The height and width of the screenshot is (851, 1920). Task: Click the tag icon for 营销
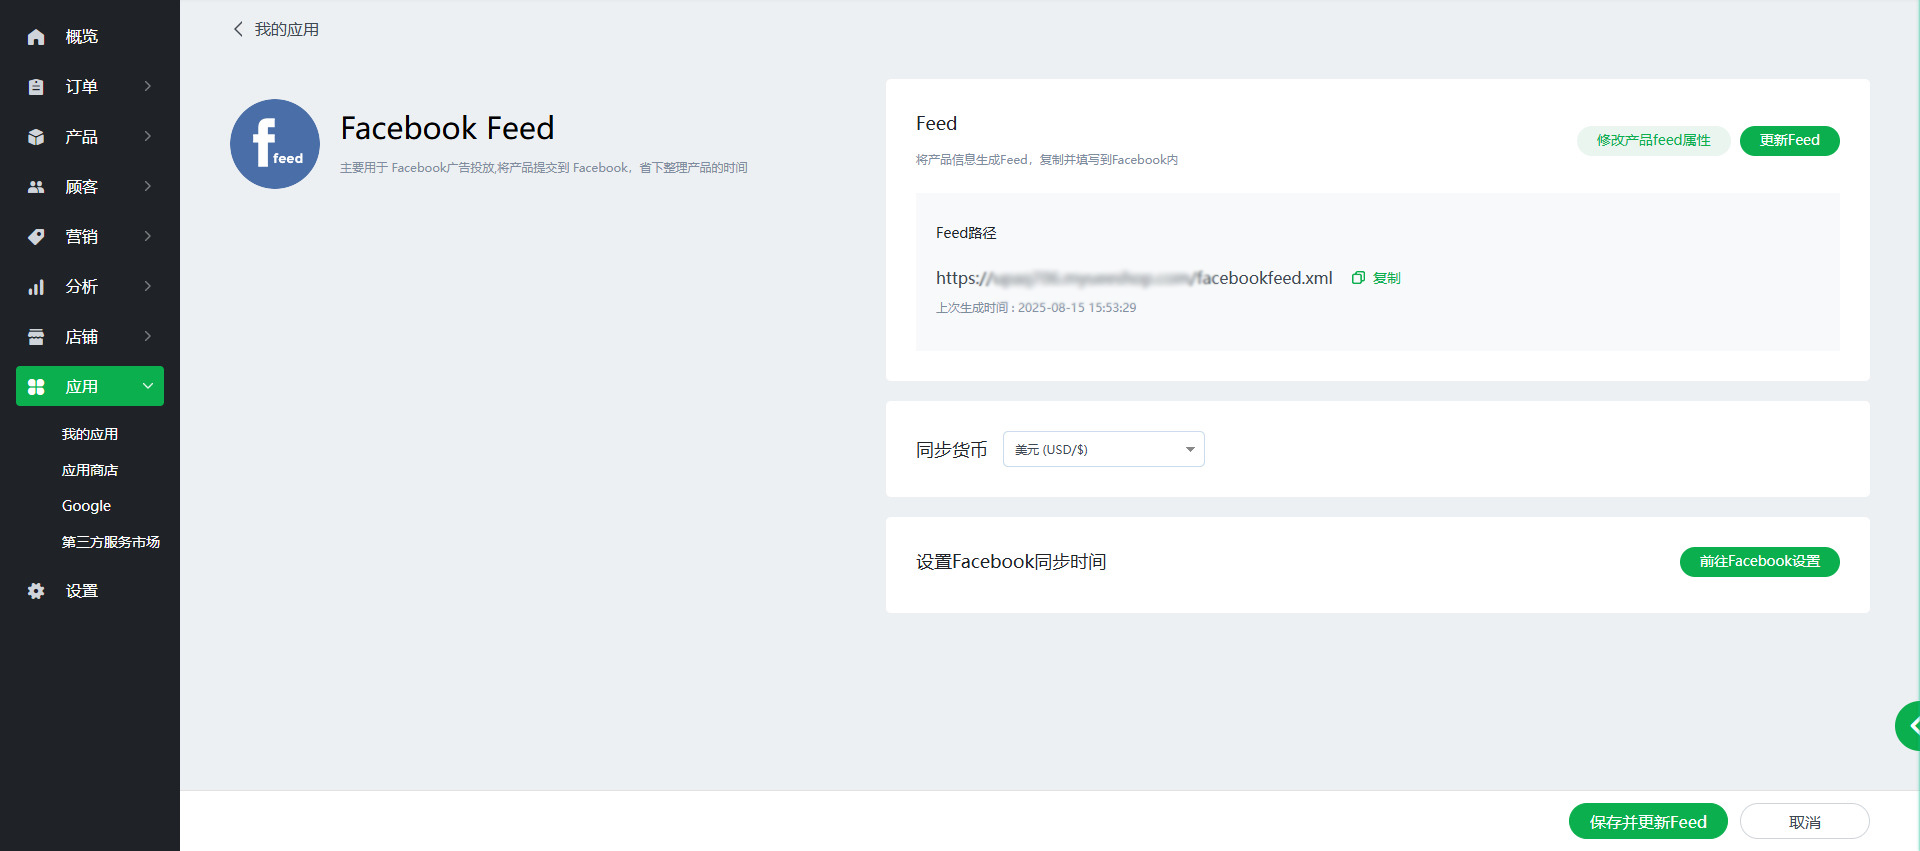tap(36, 237)
